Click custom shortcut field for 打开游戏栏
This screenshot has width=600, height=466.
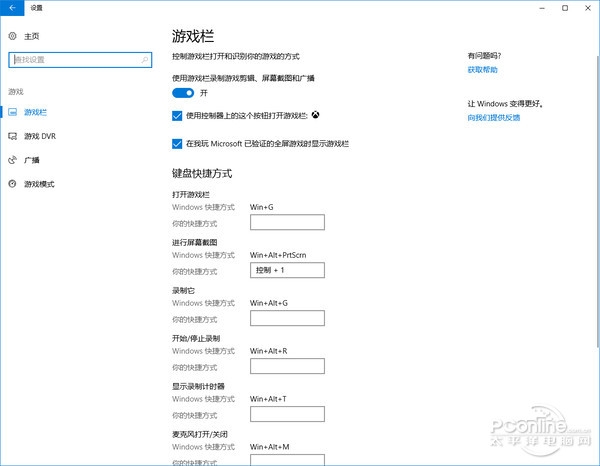287,222
